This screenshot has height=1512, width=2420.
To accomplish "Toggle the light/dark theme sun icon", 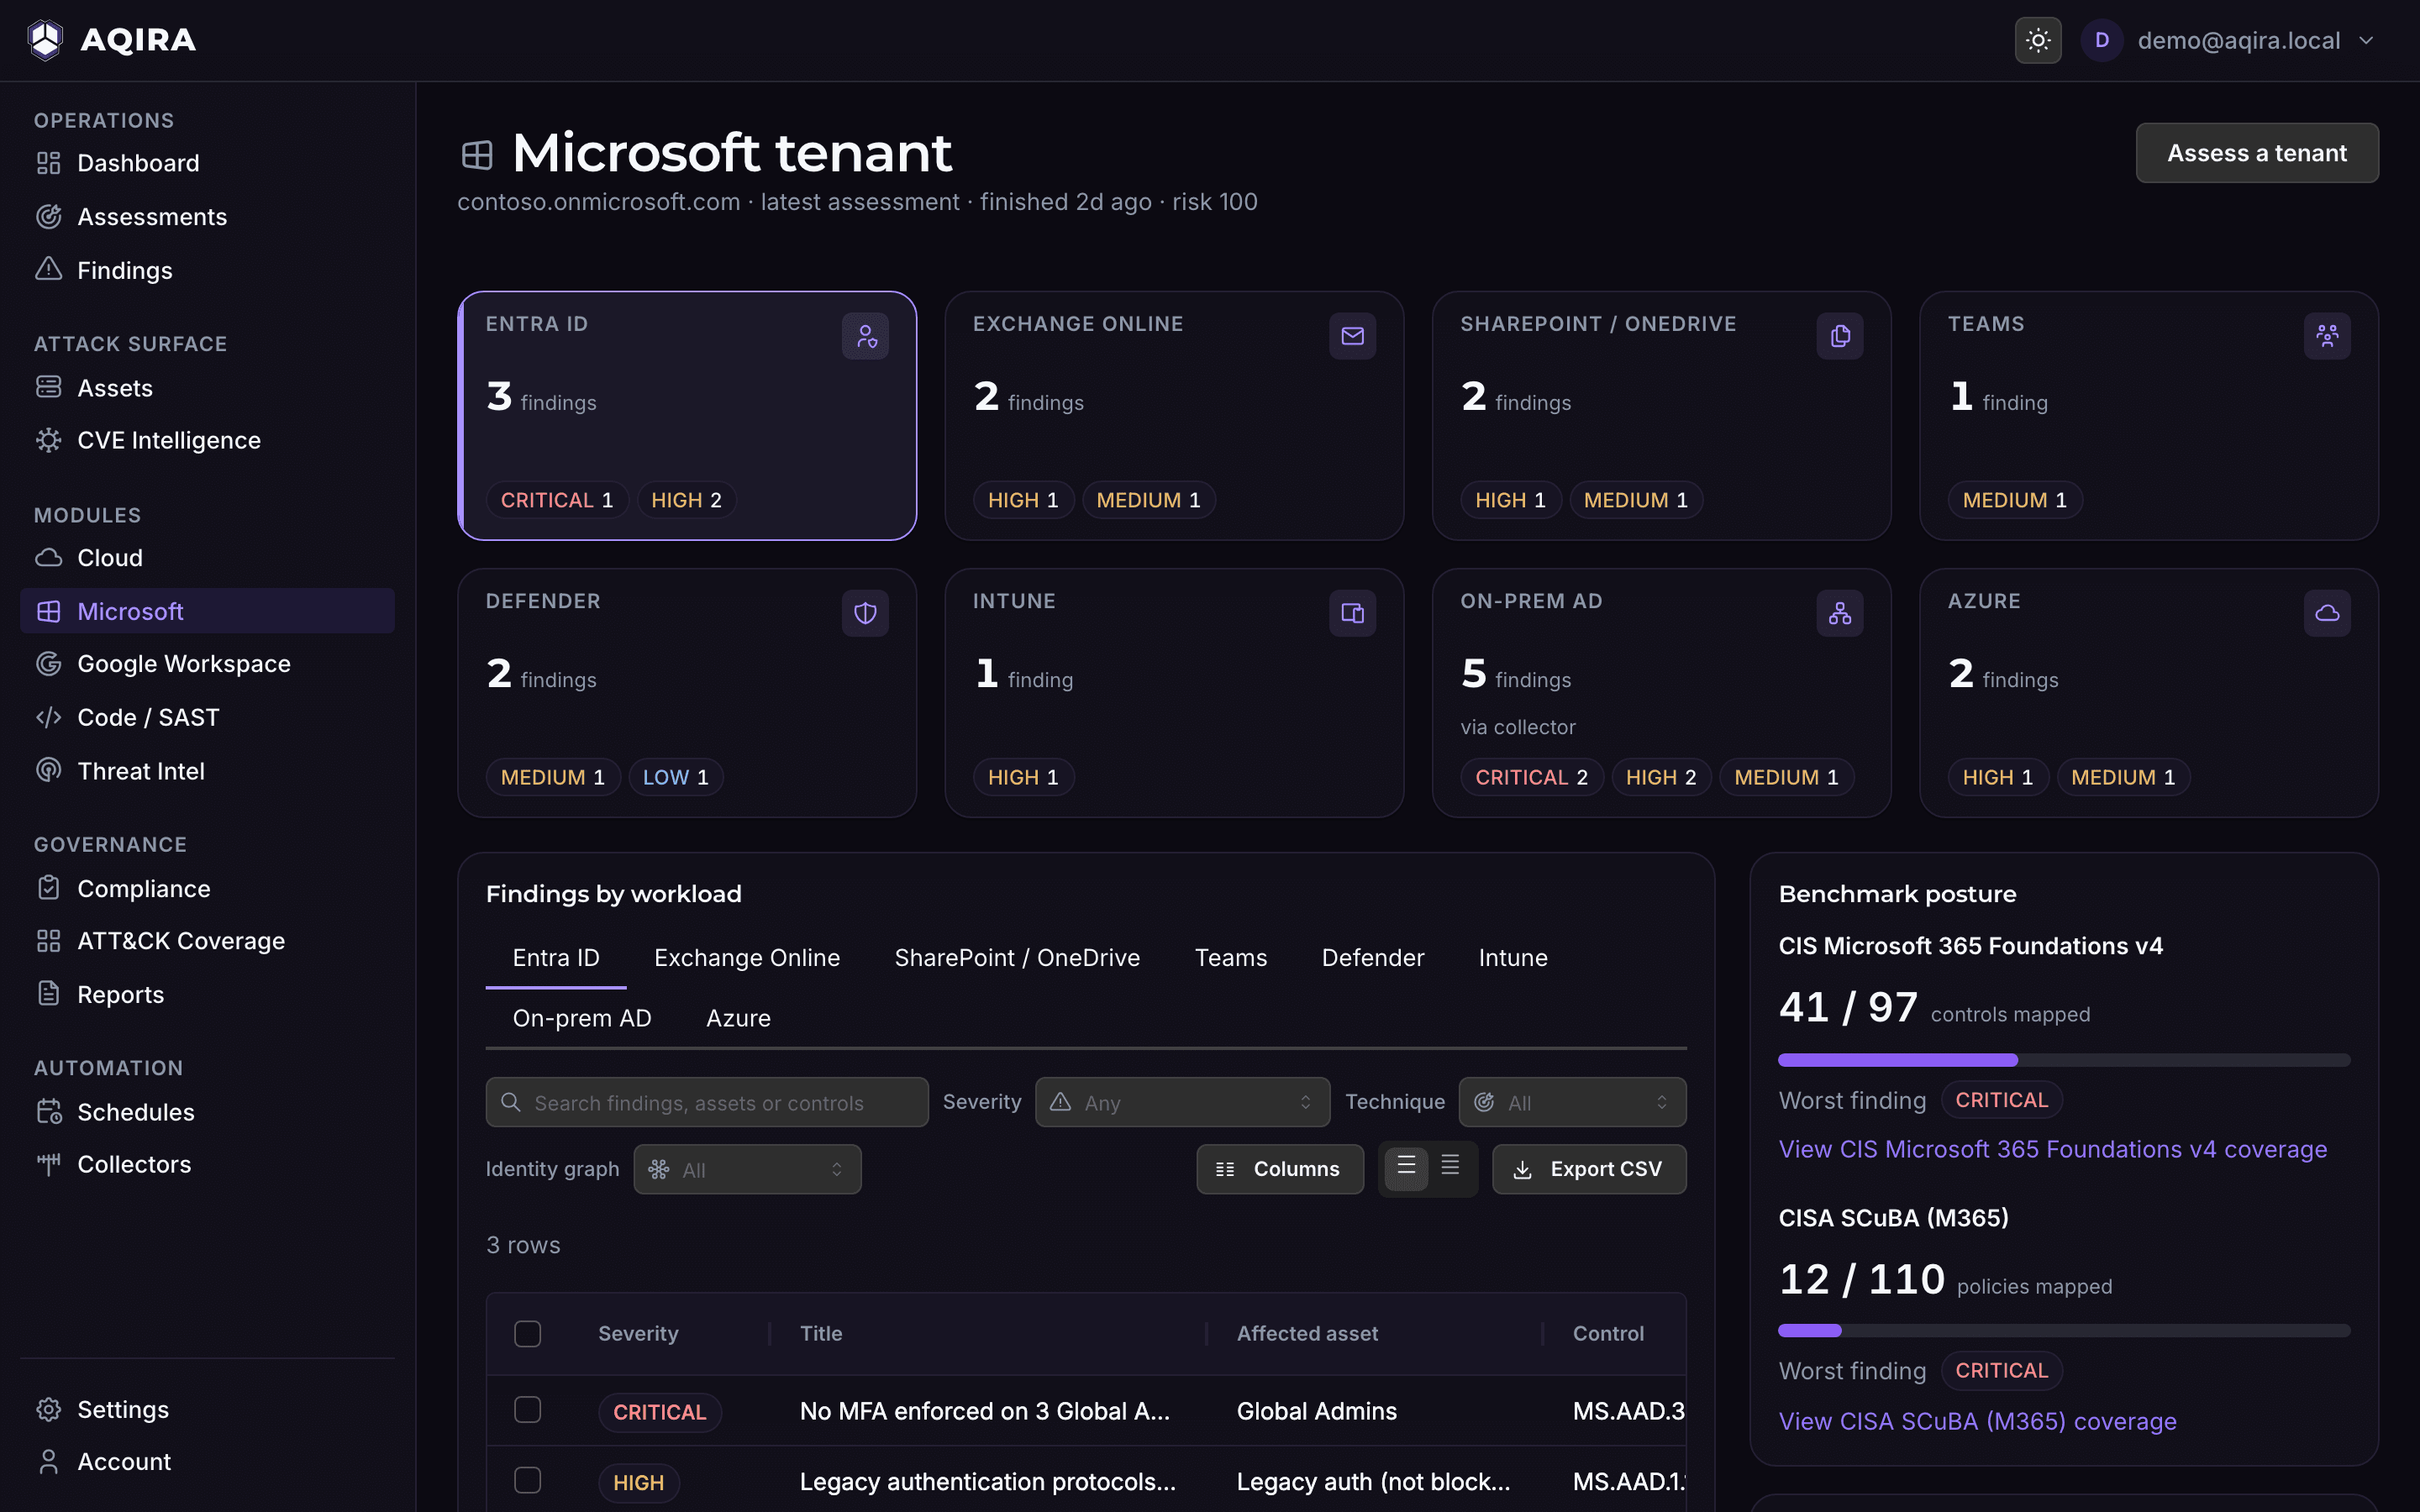I will (2037, 40).
